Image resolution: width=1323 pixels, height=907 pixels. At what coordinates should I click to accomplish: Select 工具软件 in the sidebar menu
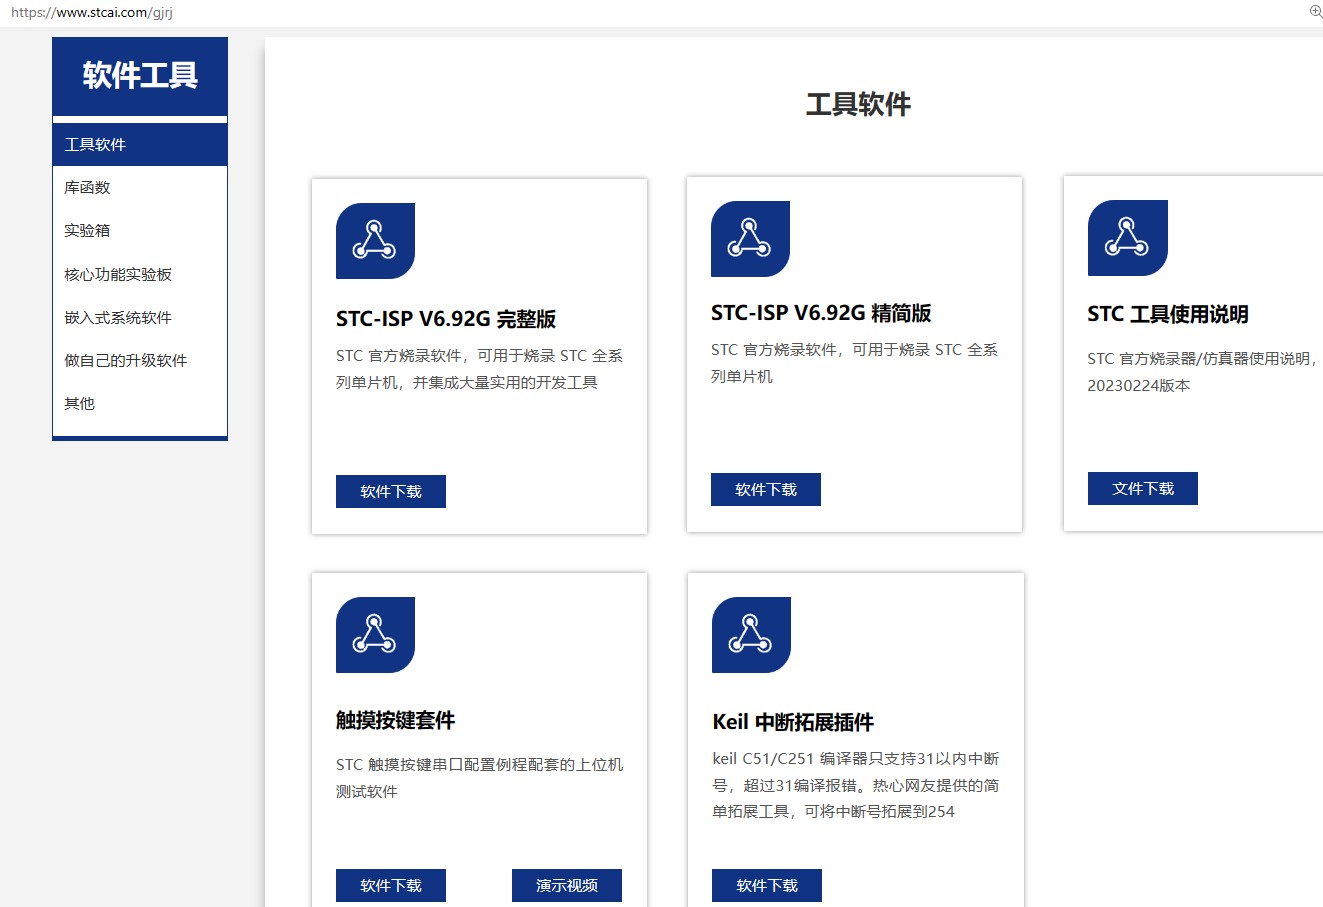[x=140, y=144]
